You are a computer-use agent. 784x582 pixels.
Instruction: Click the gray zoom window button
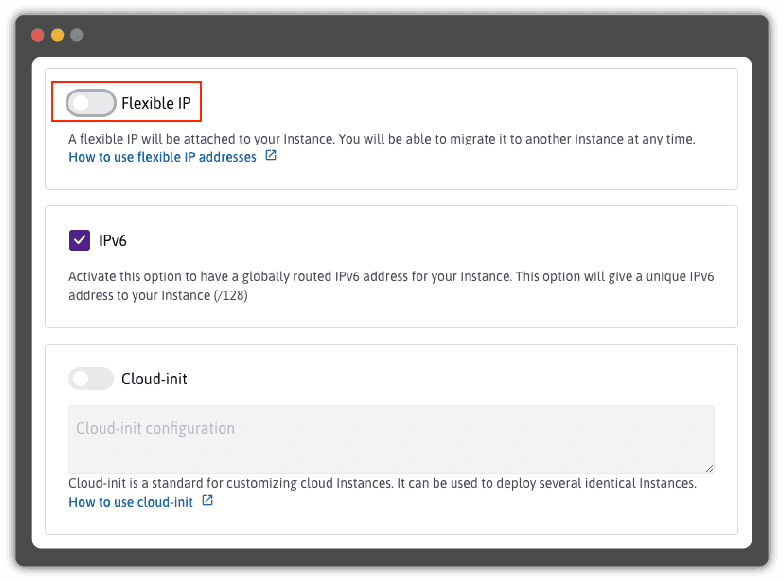point(77,35)
